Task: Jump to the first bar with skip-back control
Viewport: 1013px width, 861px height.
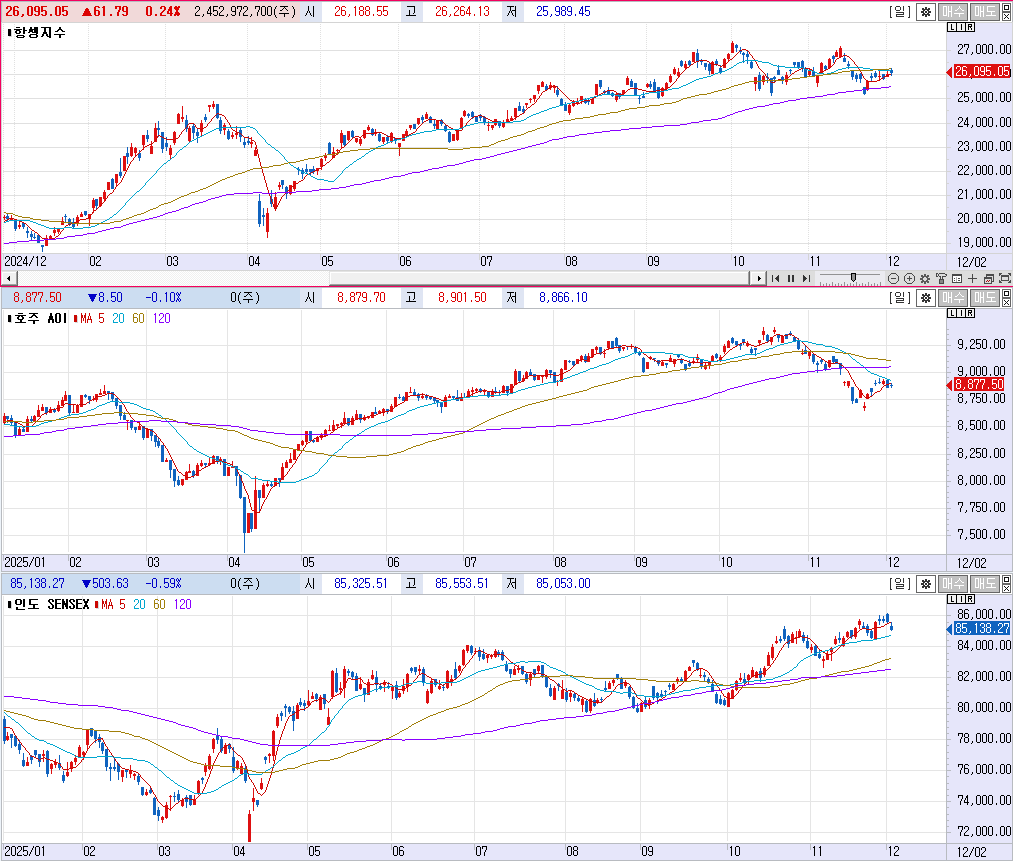Action: tap(775, 278)
